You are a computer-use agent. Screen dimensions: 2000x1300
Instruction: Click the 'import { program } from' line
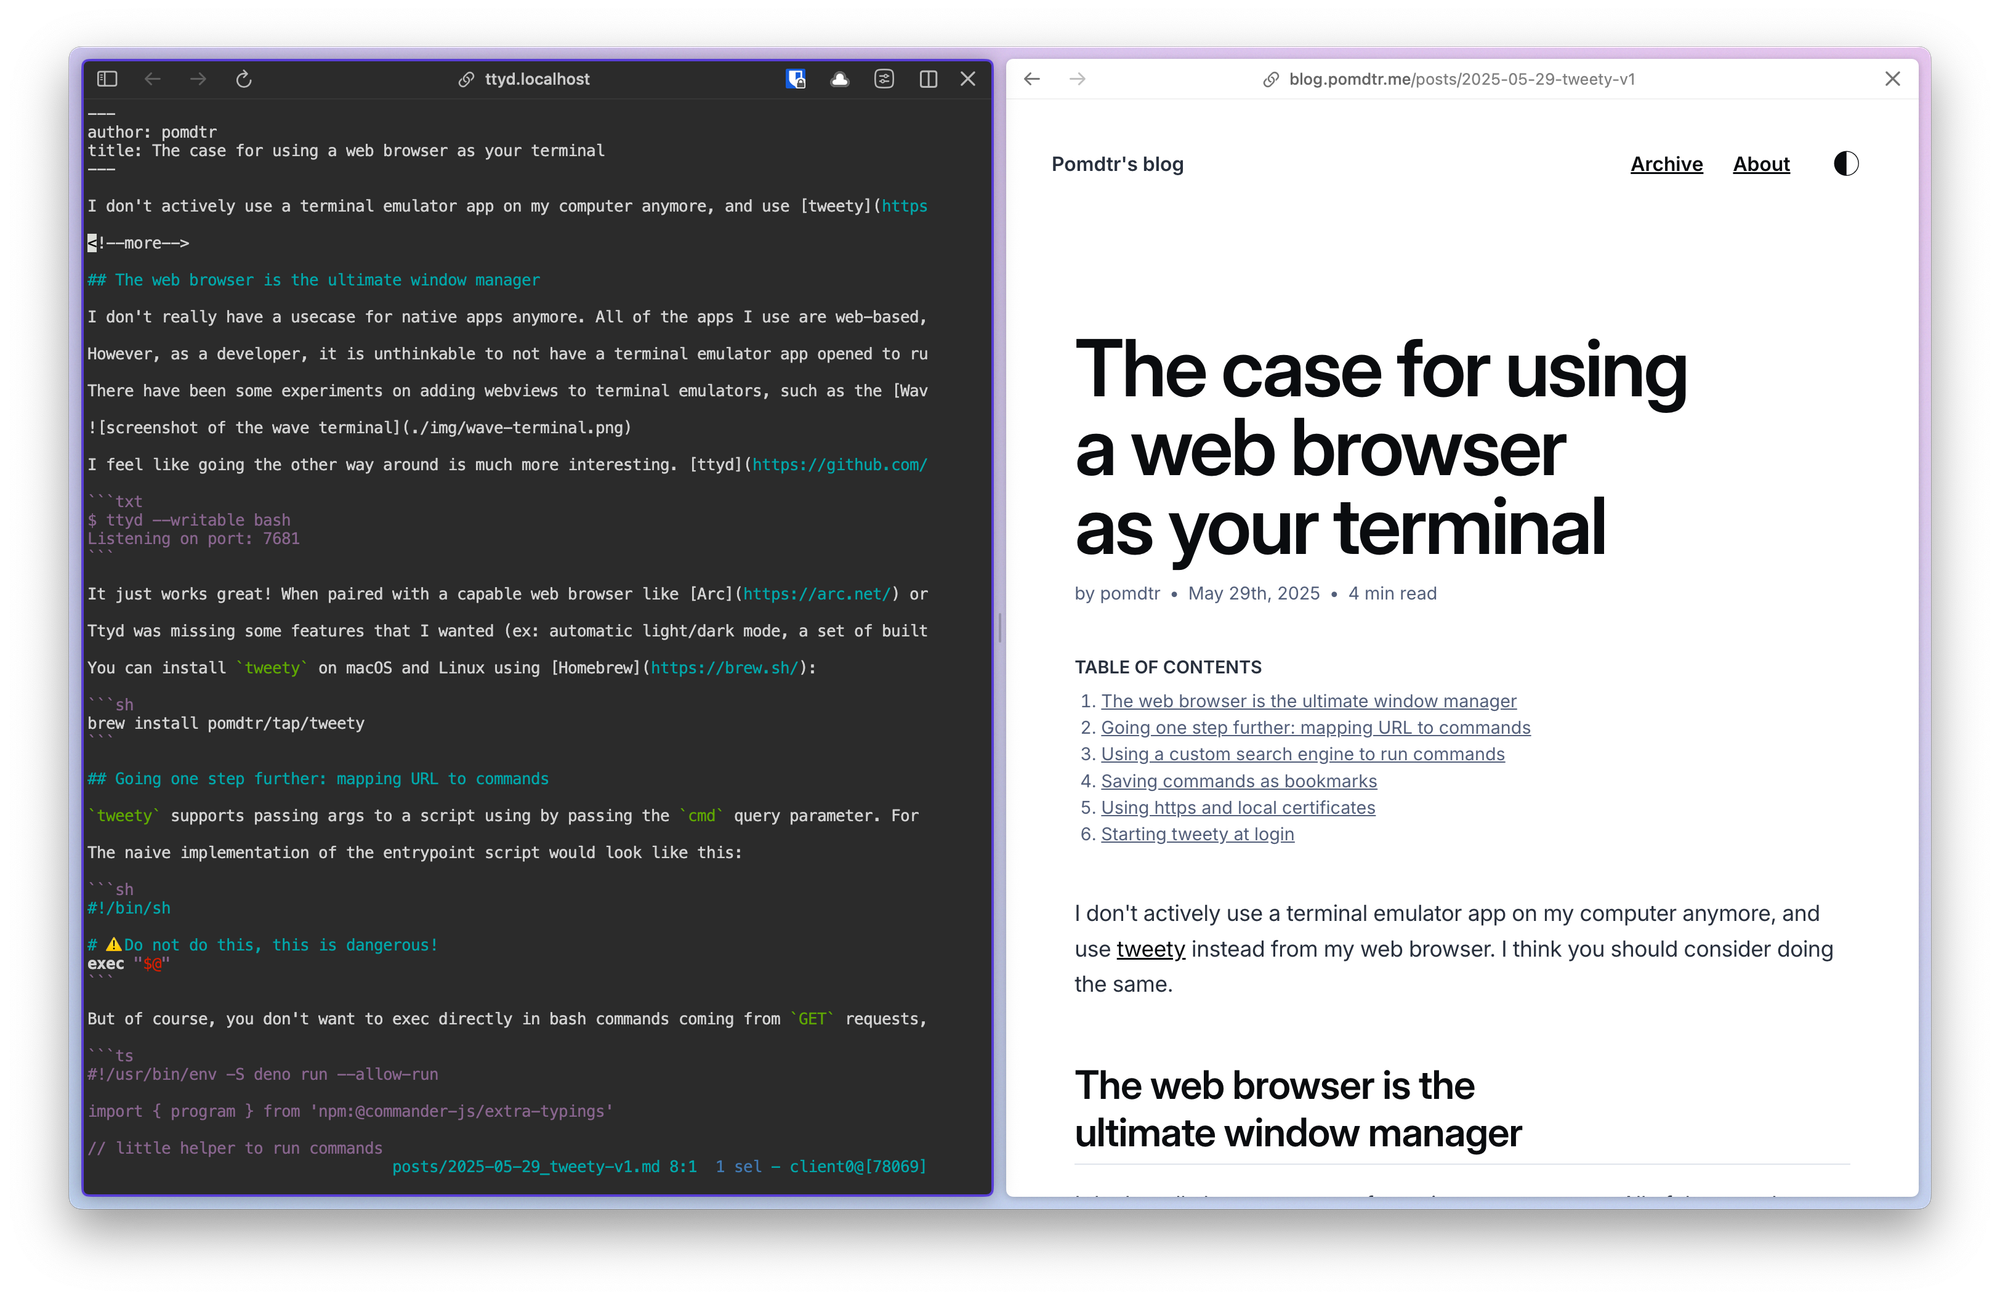coord(350,1111)
